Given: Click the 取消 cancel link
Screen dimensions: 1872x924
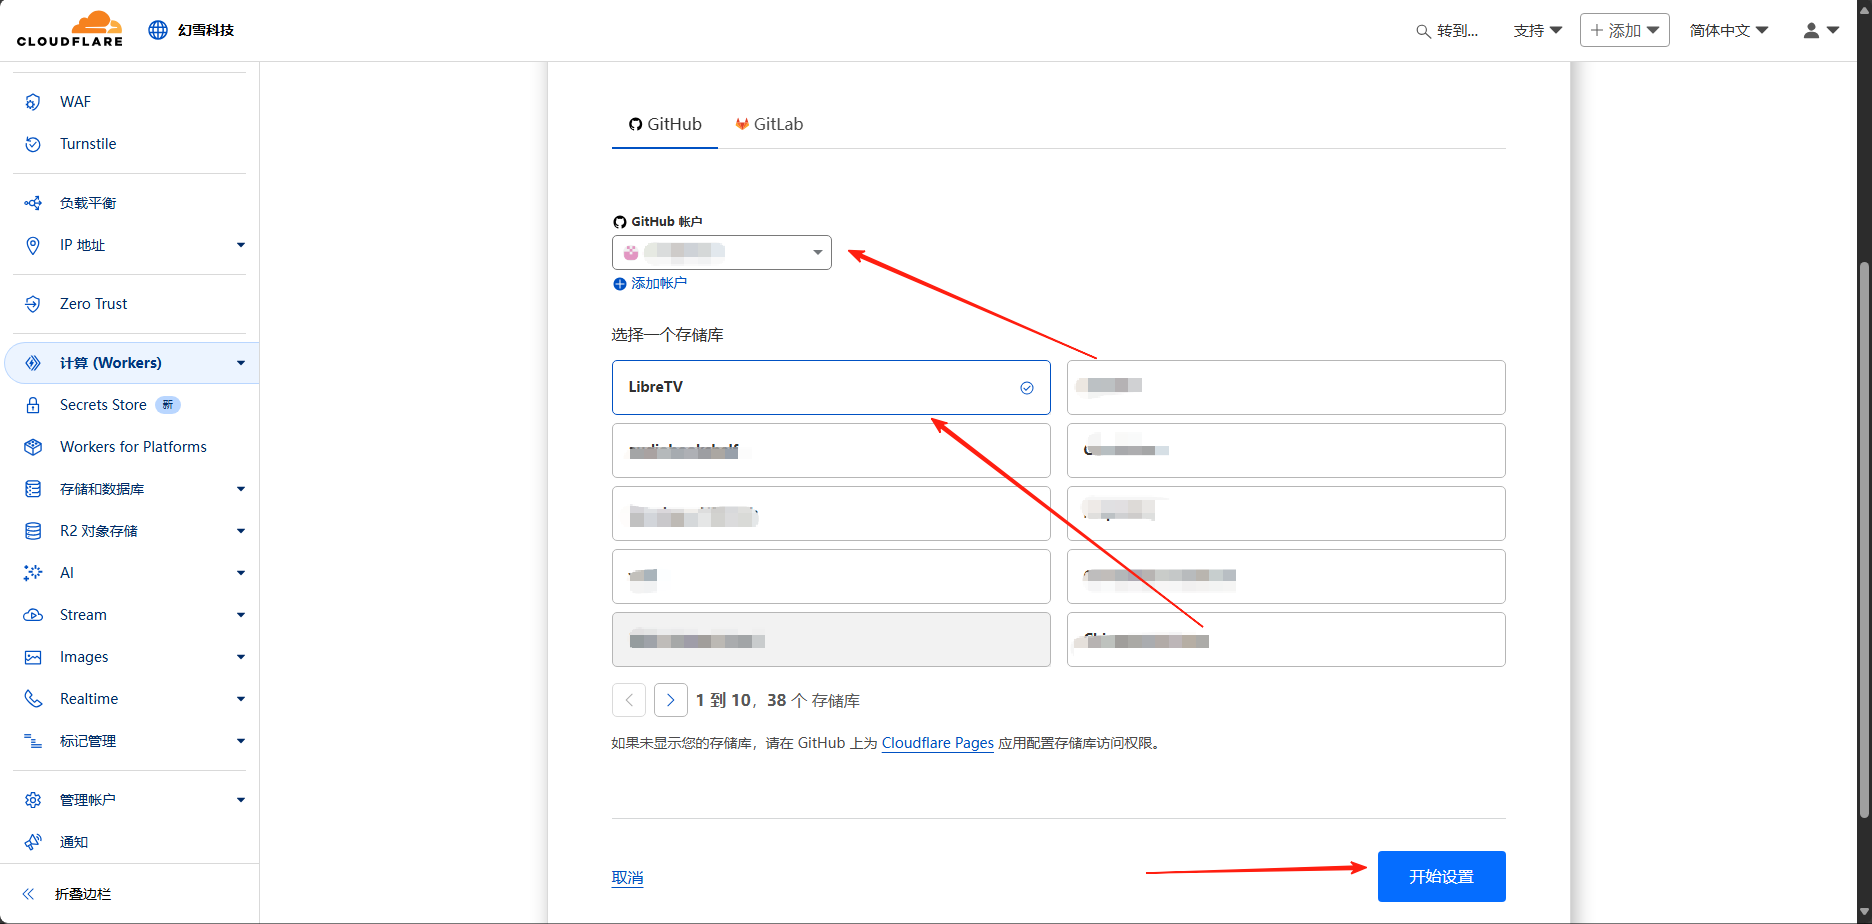Looking at the screenshot, I should (628, 878).
